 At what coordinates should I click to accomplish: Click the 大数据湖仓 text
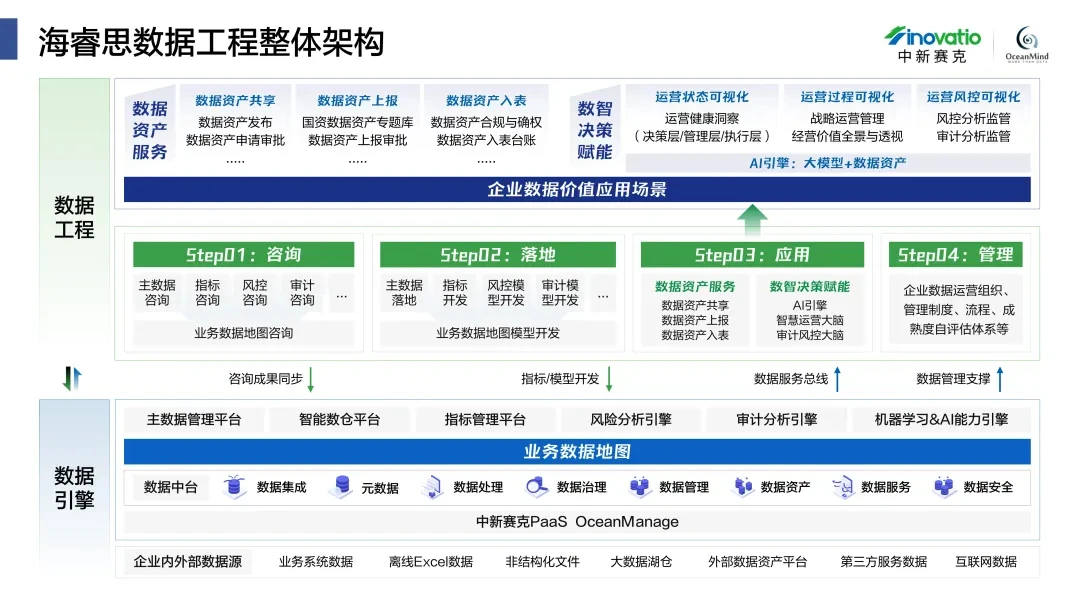(641, 562)
